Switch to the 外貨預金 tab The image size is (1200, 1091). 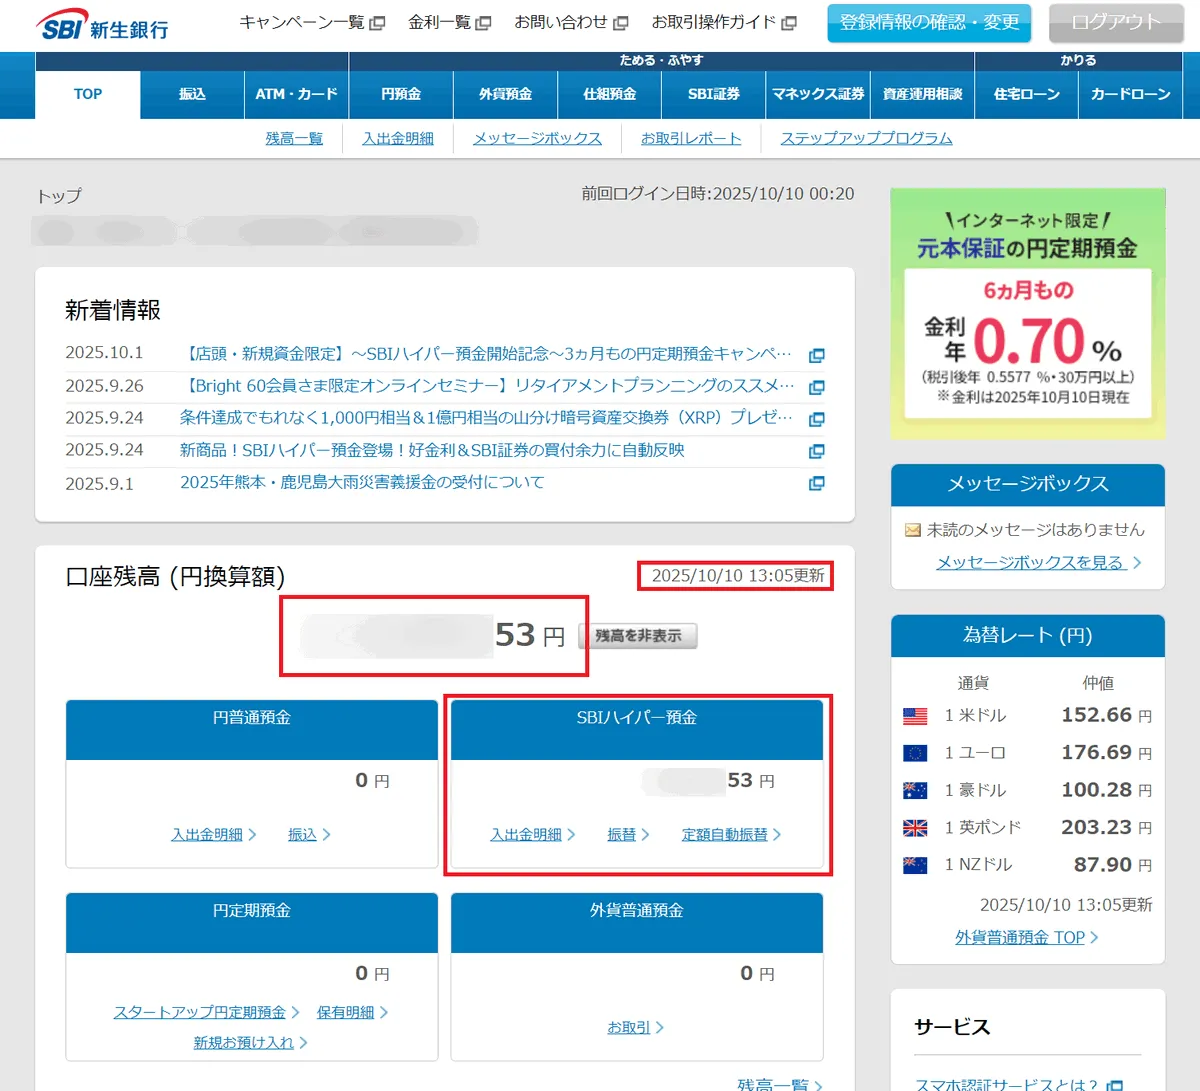tap(505, 94)
